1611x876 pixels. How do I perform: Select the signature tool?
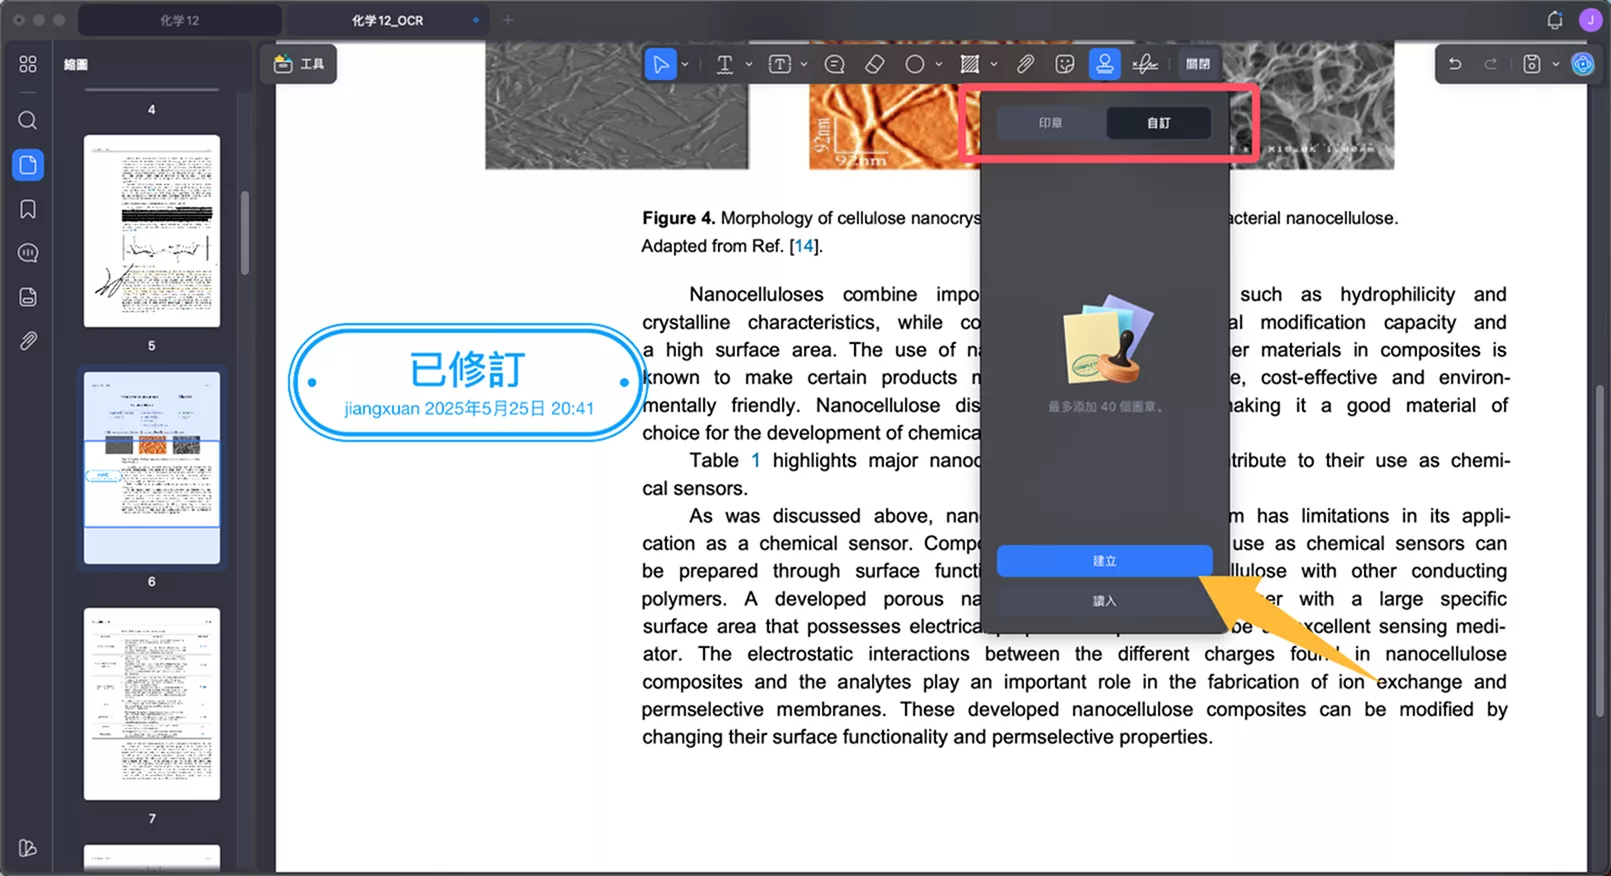(x=1145, y=64)
